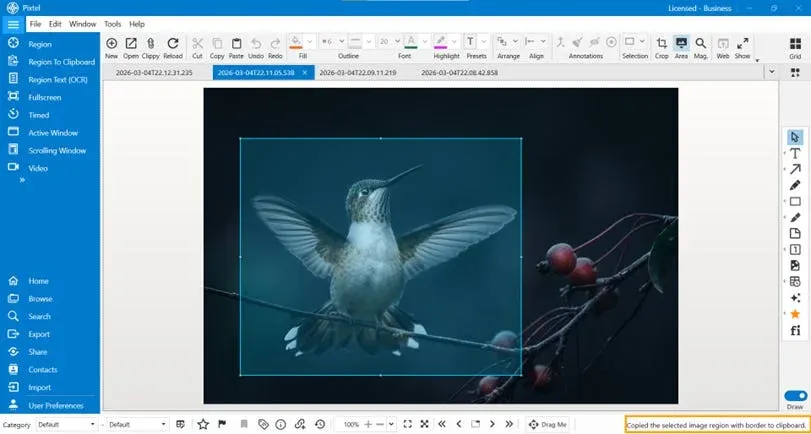Screen dimensions: 811x434
Task: Pick the Rectangle shape tool
Action: 795,201
